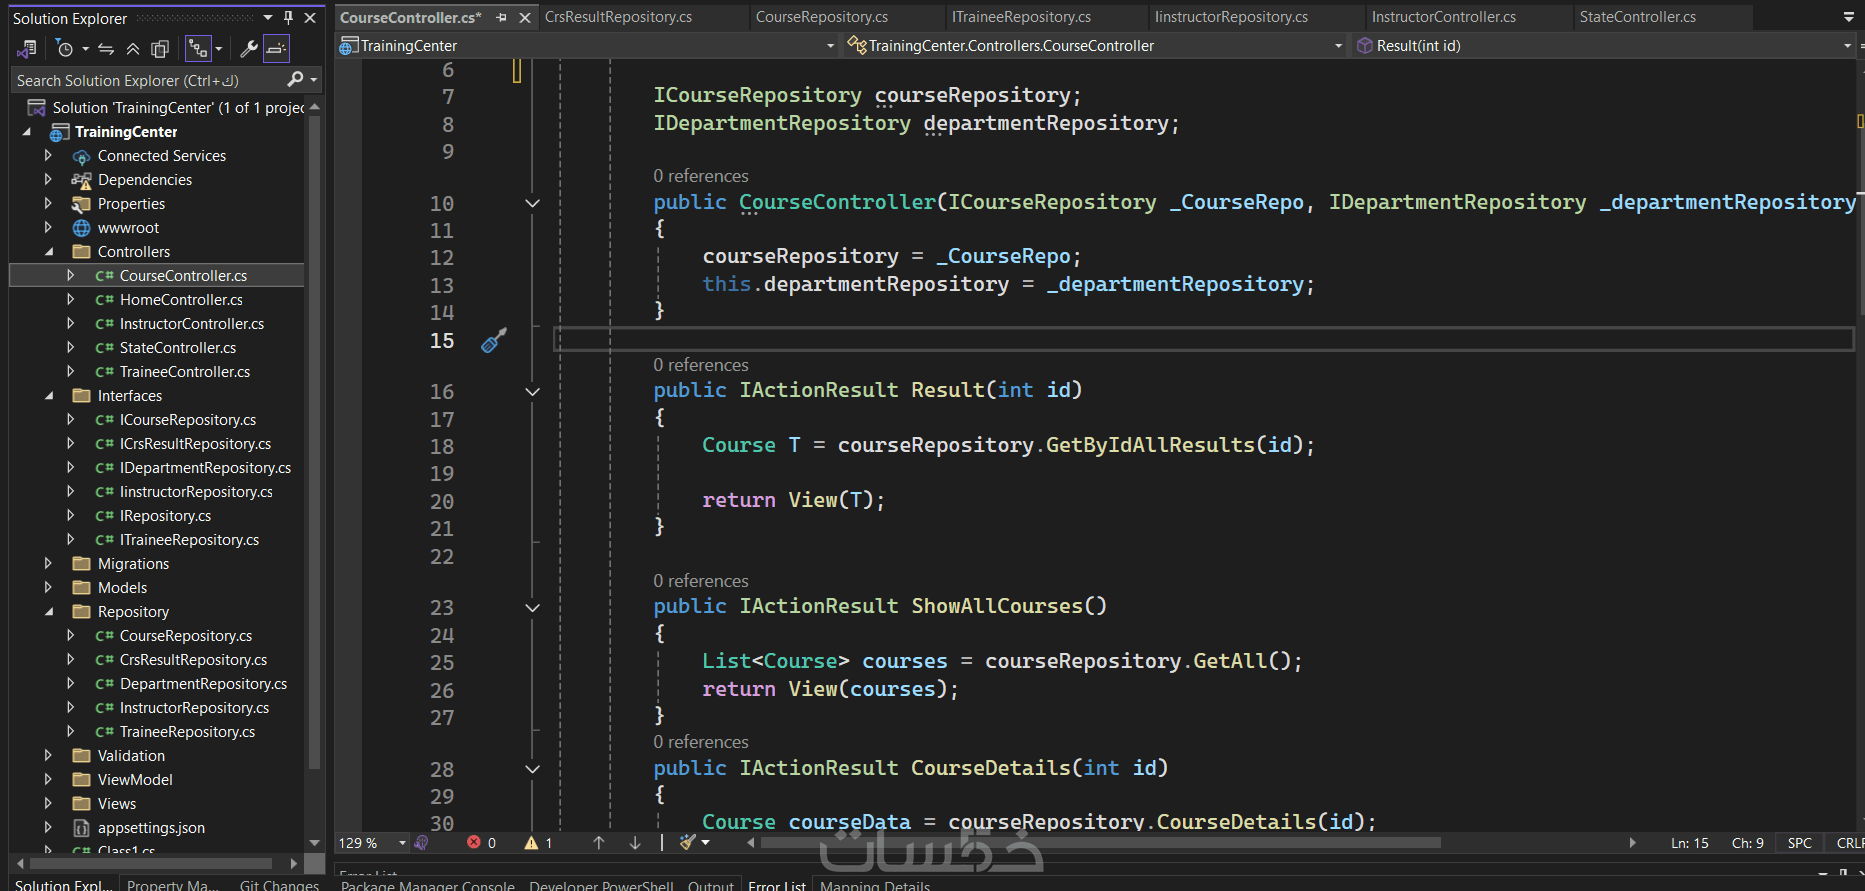Select HomeController.cs in Solution Explorer

[x=181, y=300]
